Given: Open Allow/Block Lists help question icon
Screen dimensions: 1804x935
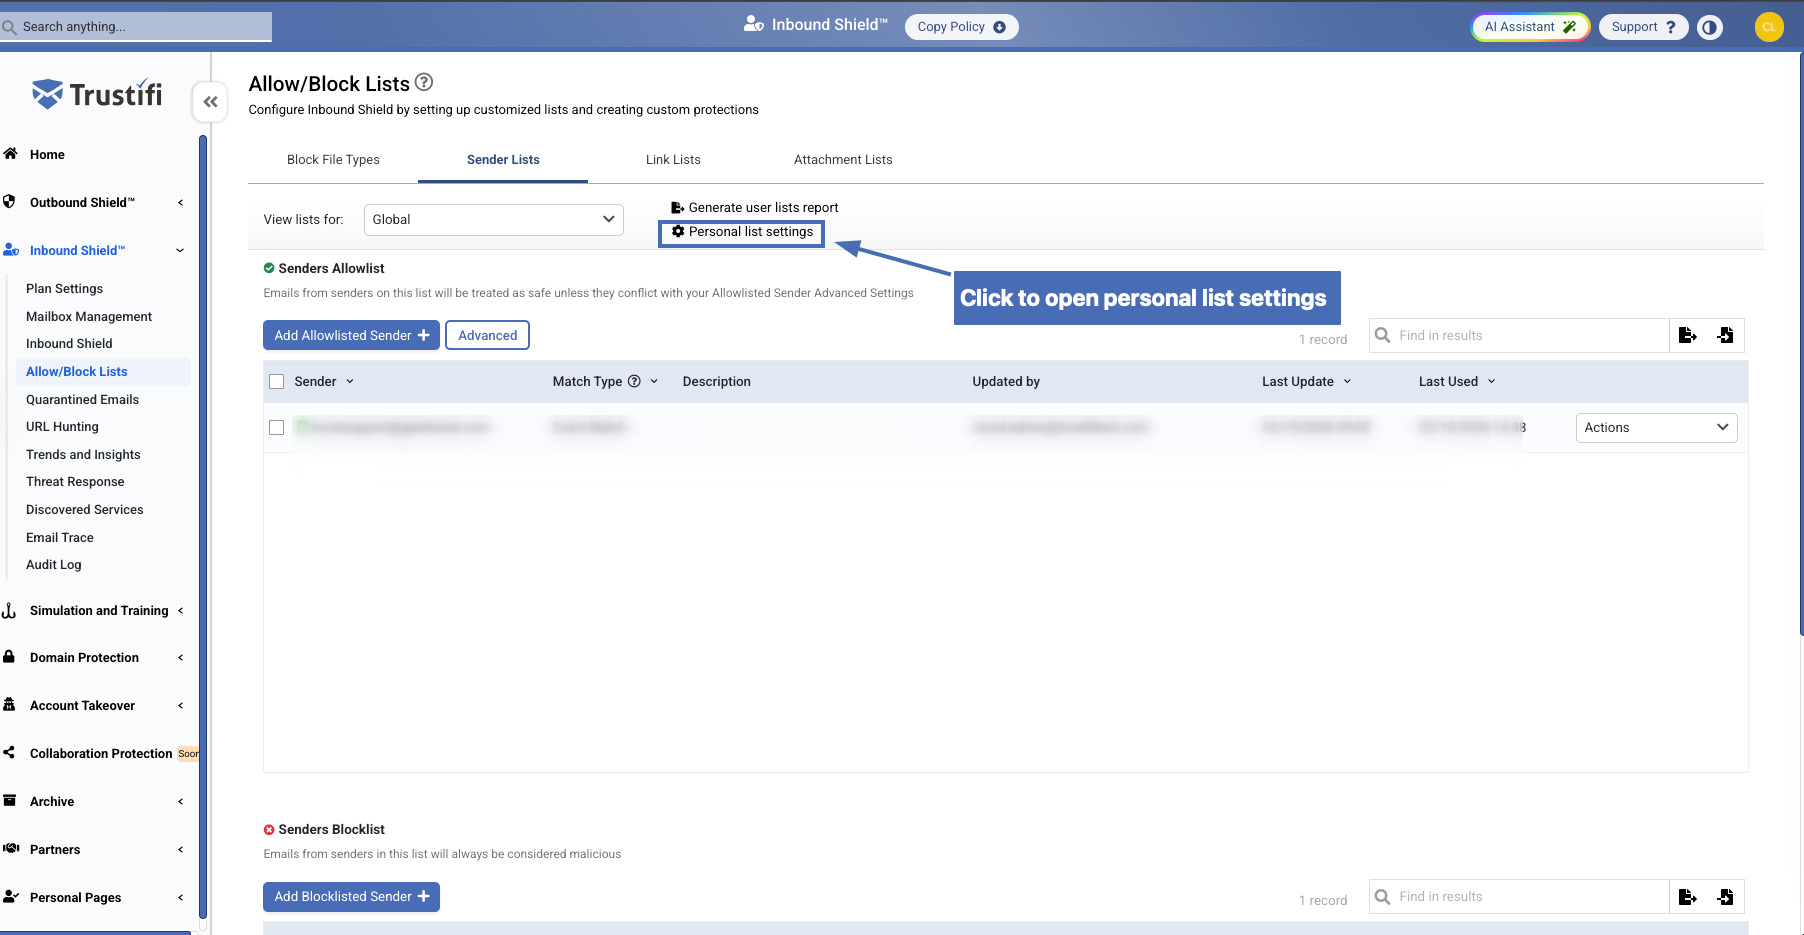Looking at the screenshot, I should pos(424,82).
